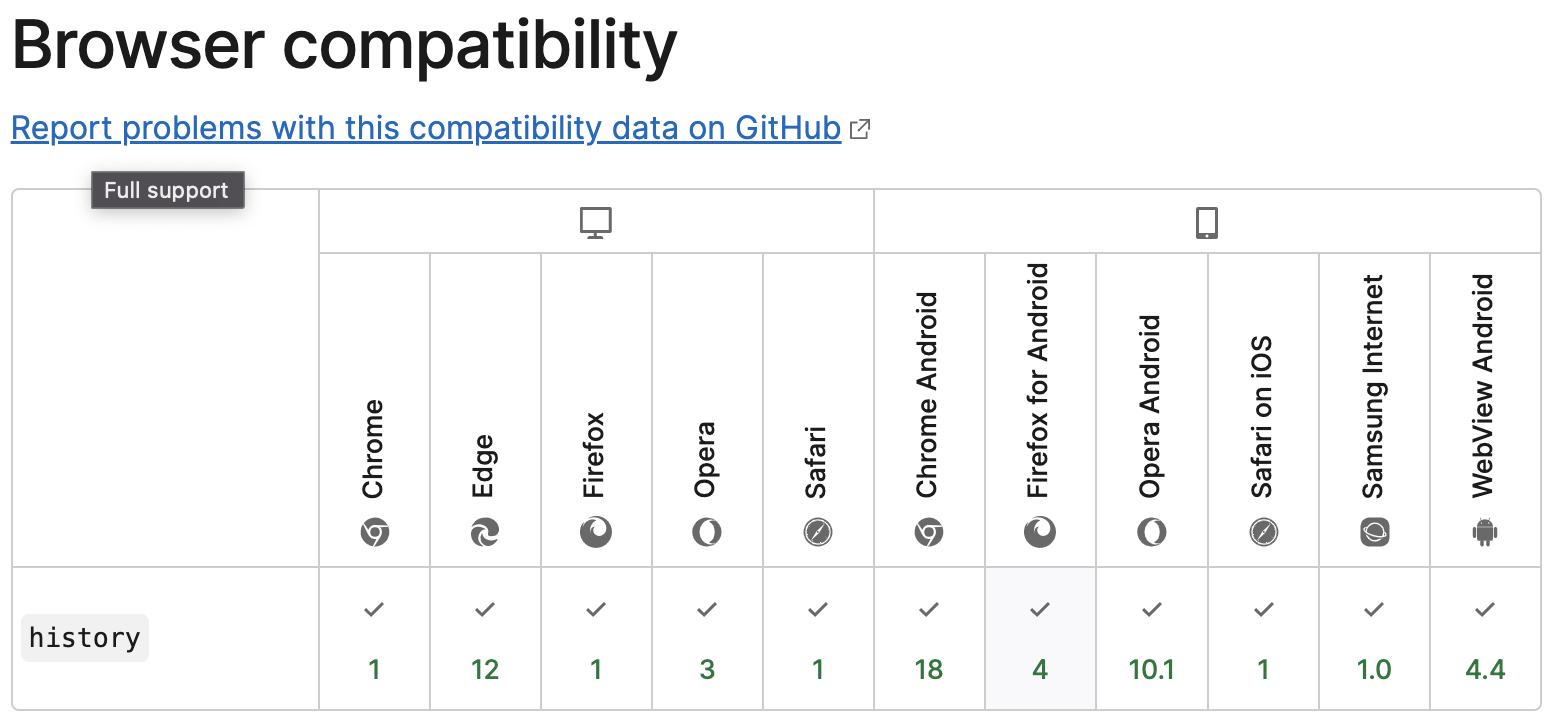Click the mobile phone icon header
Image resolution: width=1554 pixels, height=724 pixels.
tap(1207, 222)
